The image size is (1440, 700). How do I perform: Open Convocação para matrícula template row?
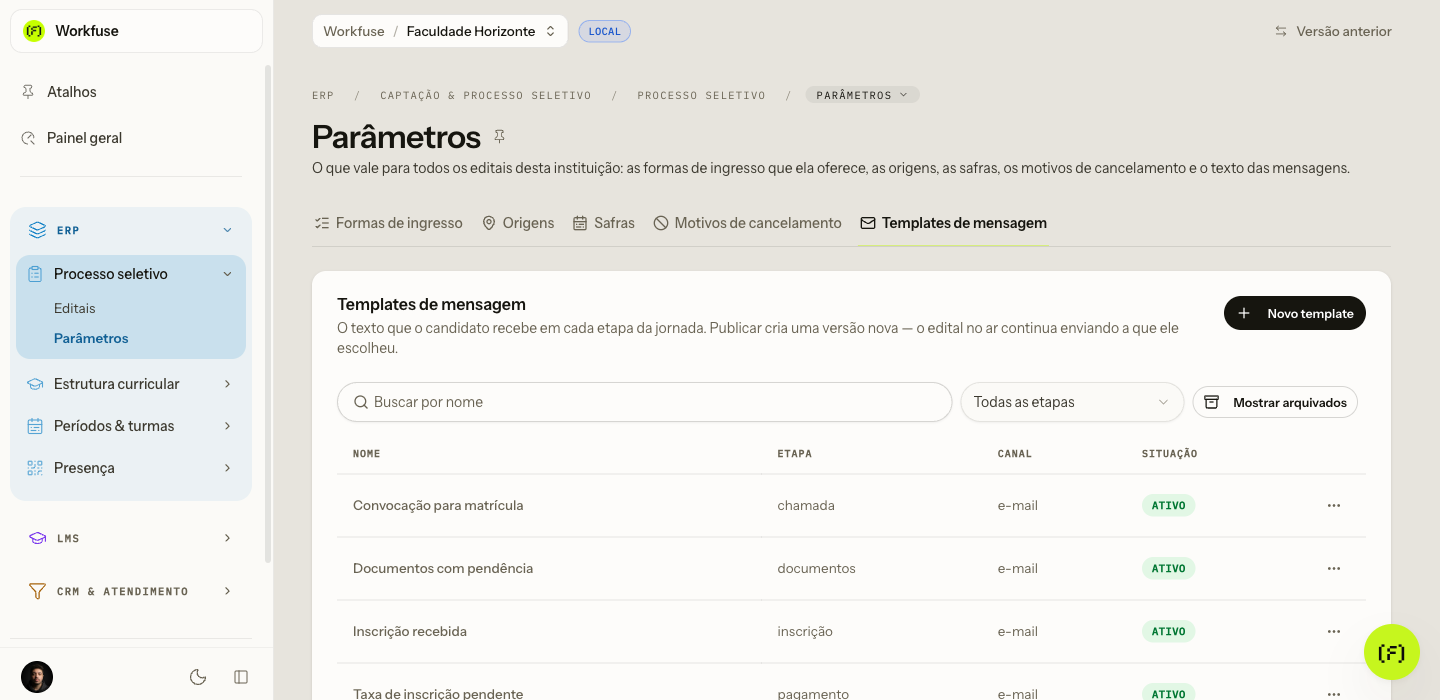(x=851, y=506)
